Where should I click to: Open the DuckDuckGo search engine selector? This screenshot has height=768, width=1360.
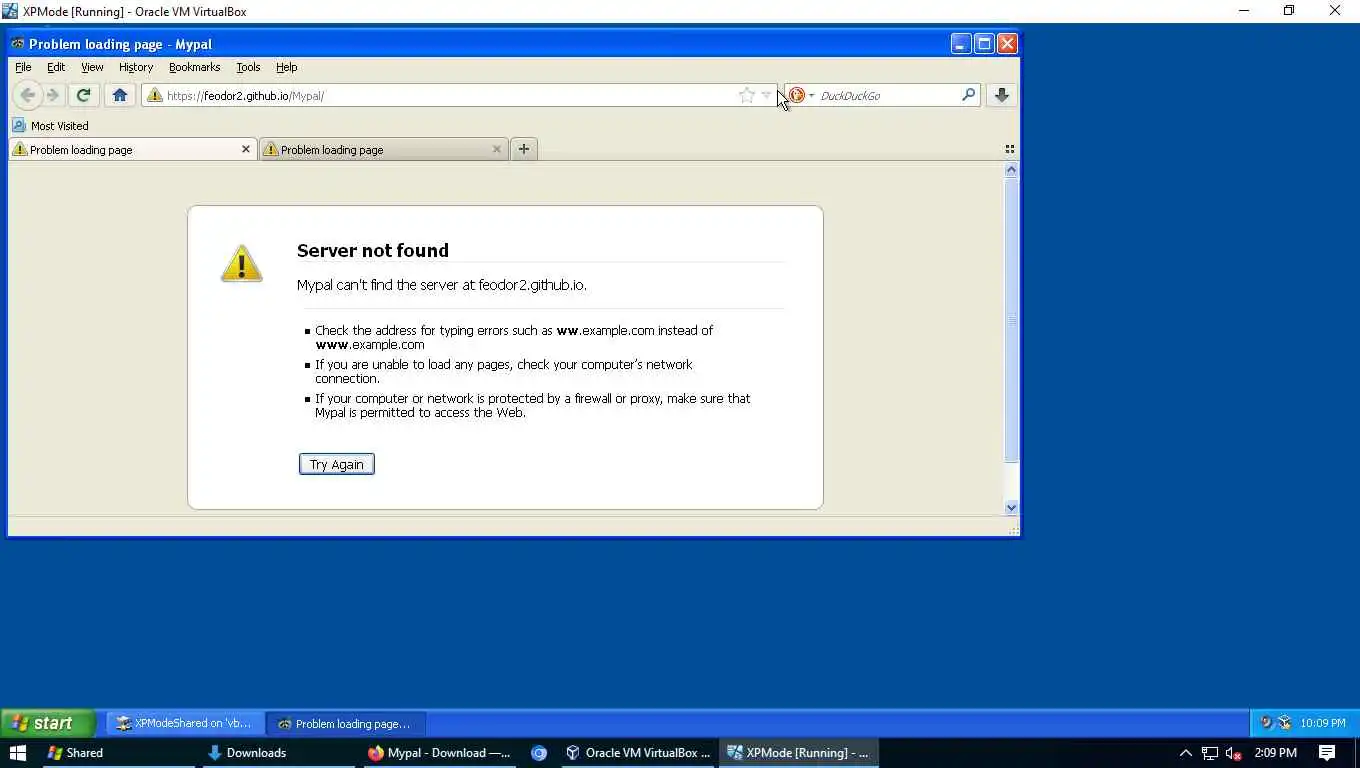click(801, 95)
